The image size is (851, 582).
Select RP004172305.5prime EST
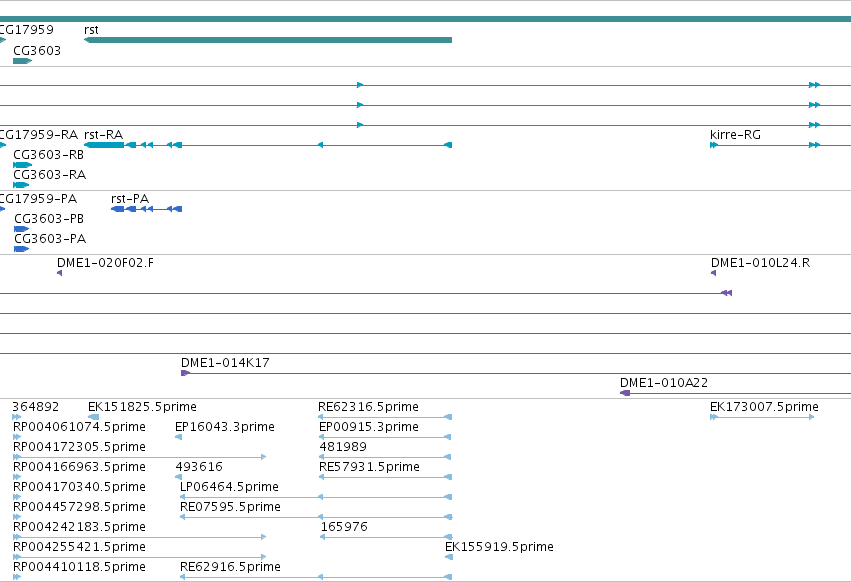coord(139,457)
